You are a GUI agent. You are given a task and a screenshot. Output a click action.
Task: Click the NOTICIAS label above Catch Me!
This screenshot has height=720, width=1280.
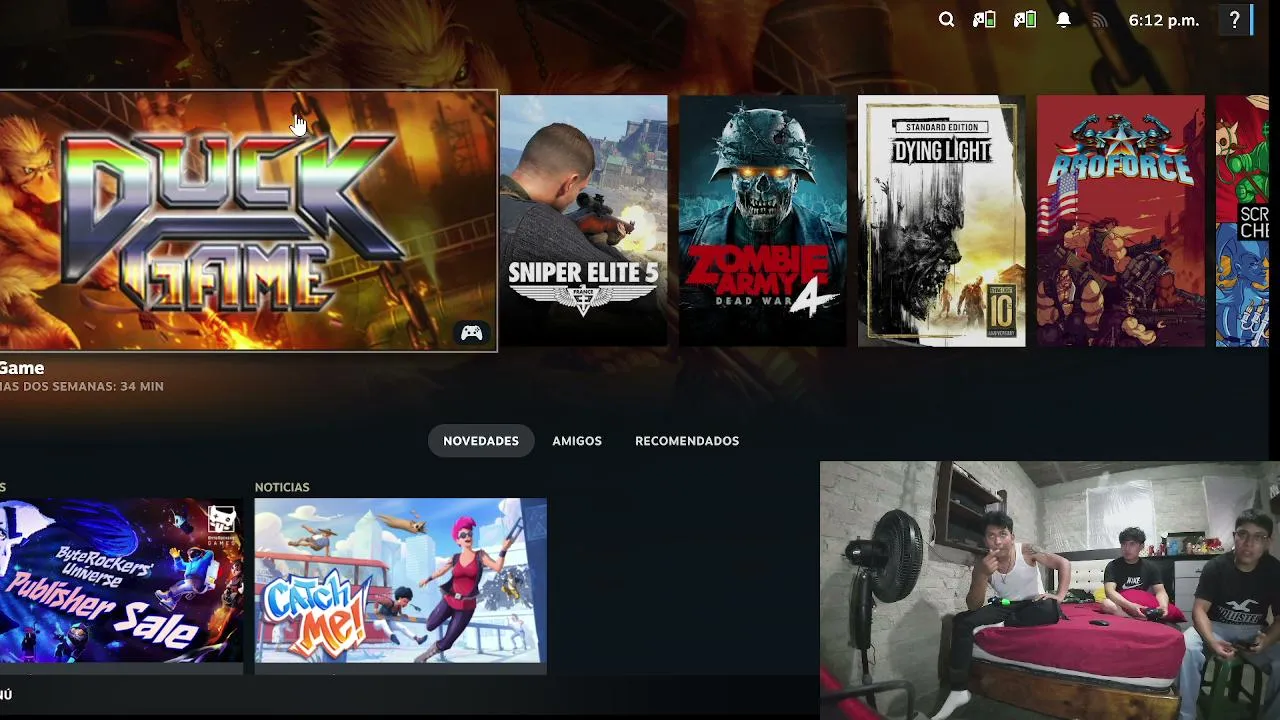click(x=282, y=487)
